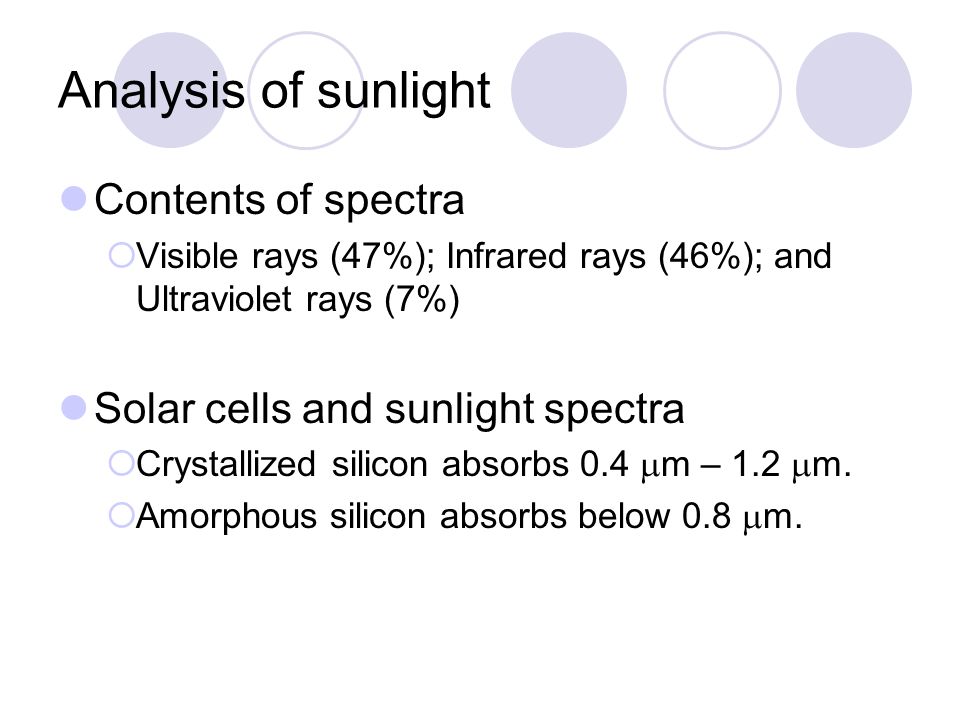Click the slide title 'Analysis of sunlight'
The width and height of the screenshot is (960, 720).
click(x=274, y=91)
